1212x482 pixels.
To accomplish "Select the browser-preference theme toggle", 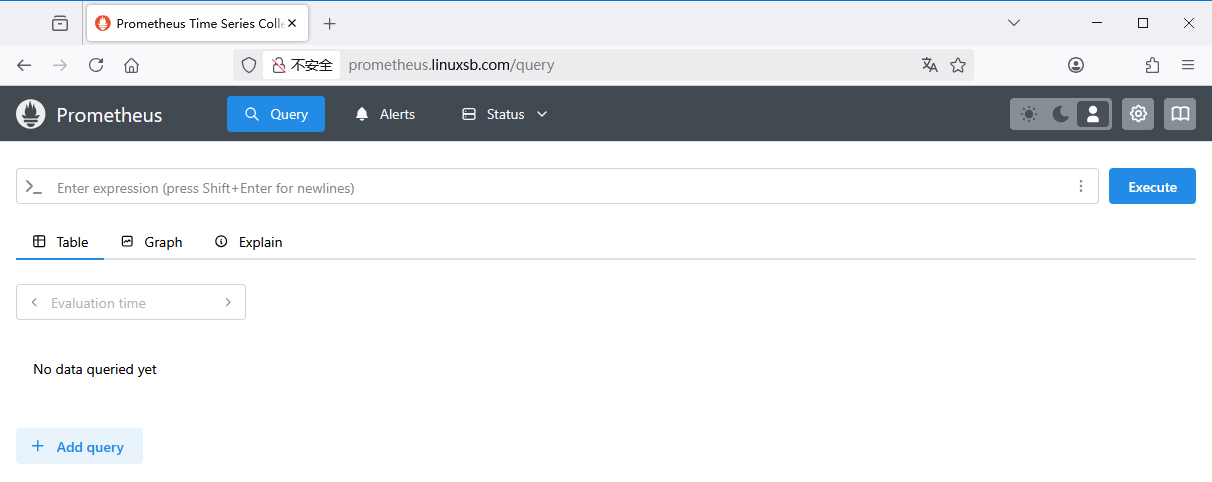I will tap(1093, 114).
